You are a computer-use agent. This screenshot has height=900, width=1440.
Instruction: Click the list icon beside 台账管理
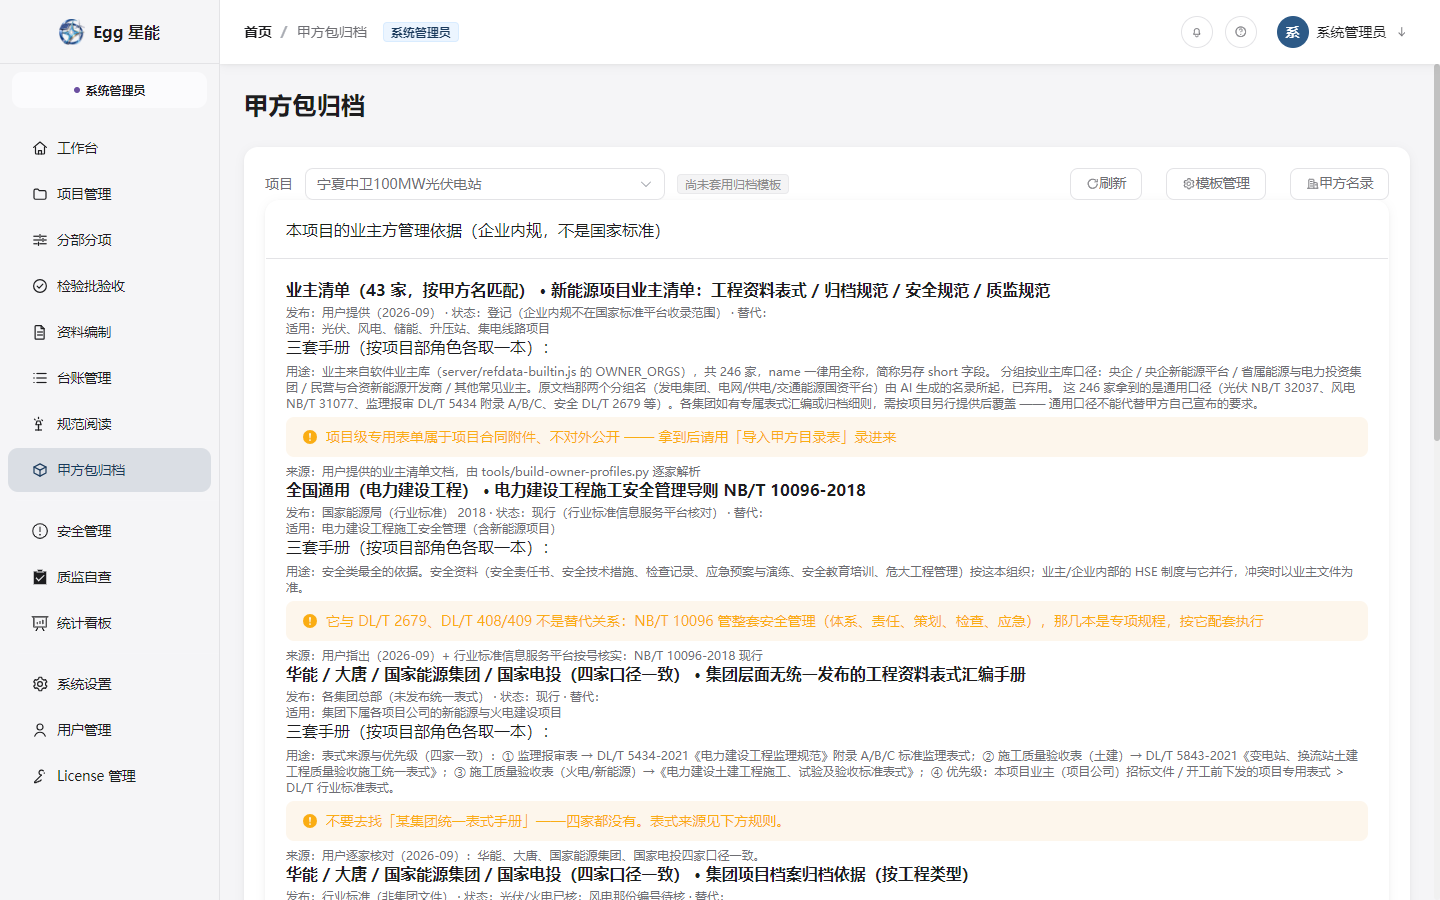tap(40, 378)
